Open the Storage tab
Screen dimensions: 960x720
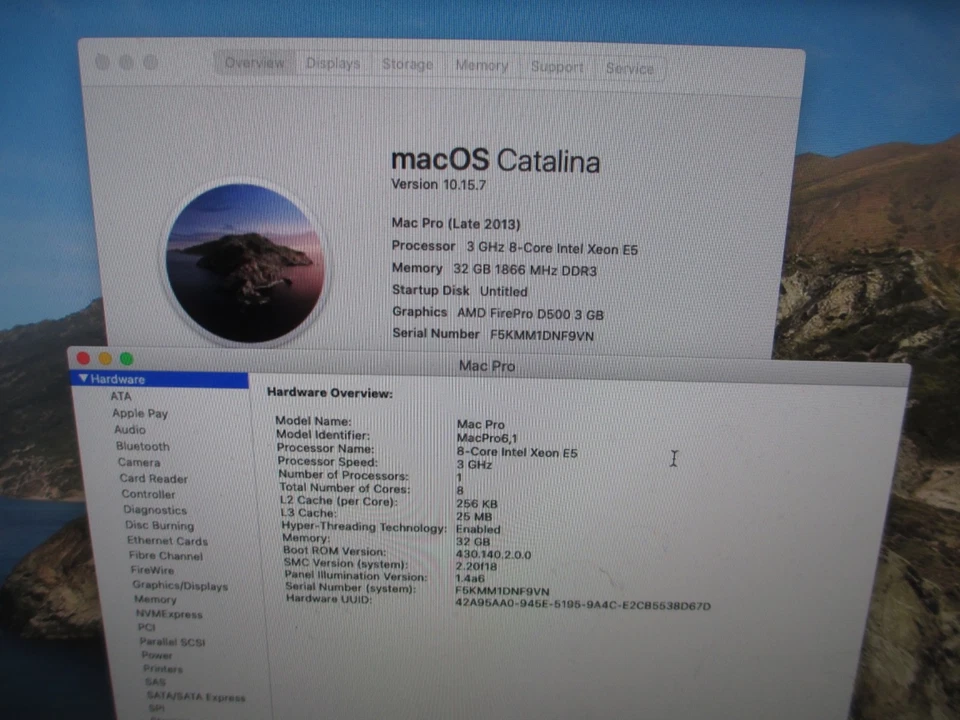click(x=407, y=64)
